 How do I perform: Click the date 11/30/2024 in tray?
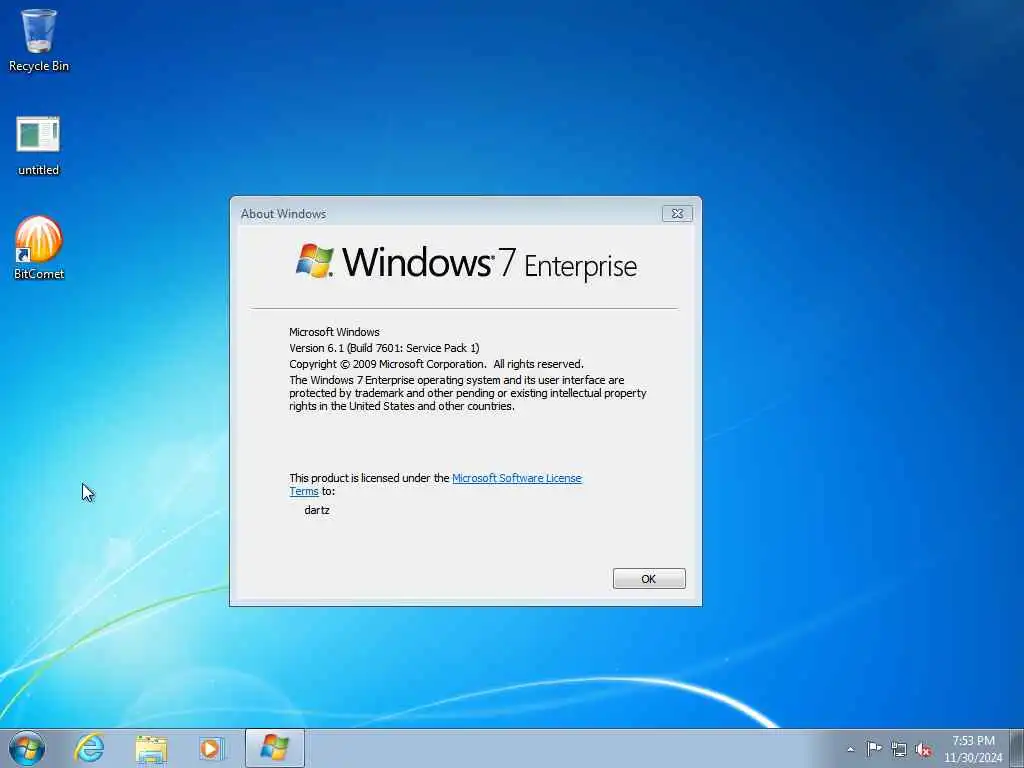[x=973, y=758]
